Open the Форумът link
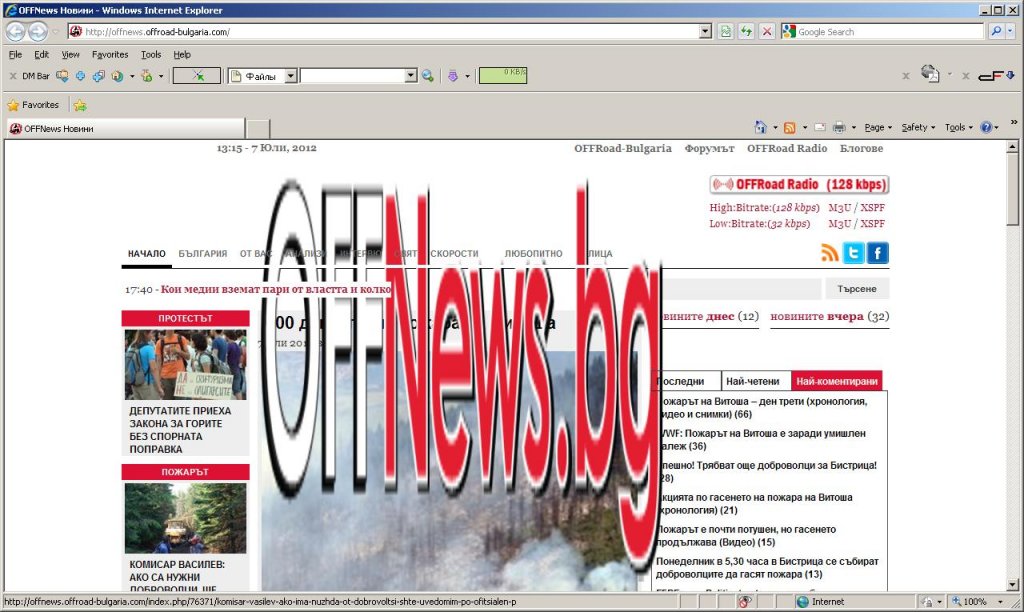This screenshot has width=1024, height=612. point(709,148)
